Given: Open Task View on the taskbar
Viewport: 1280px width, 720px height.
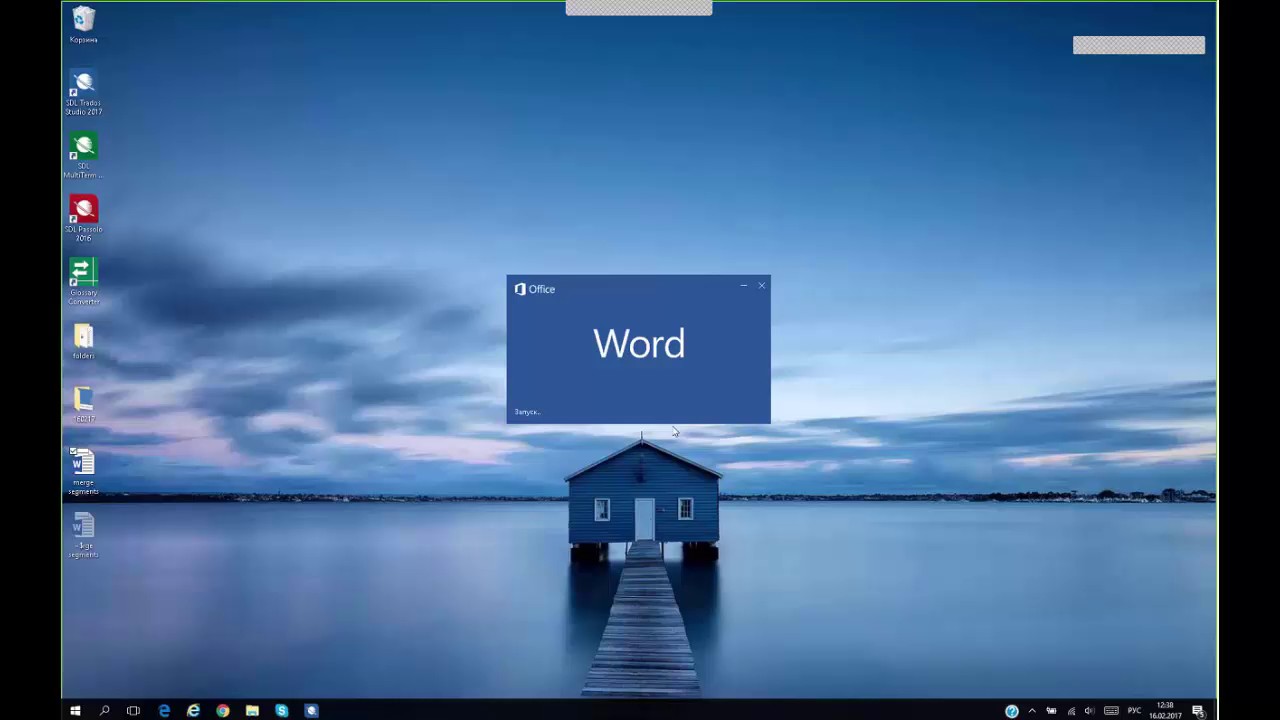Looking at the screenshot, I should click(133, 711).
